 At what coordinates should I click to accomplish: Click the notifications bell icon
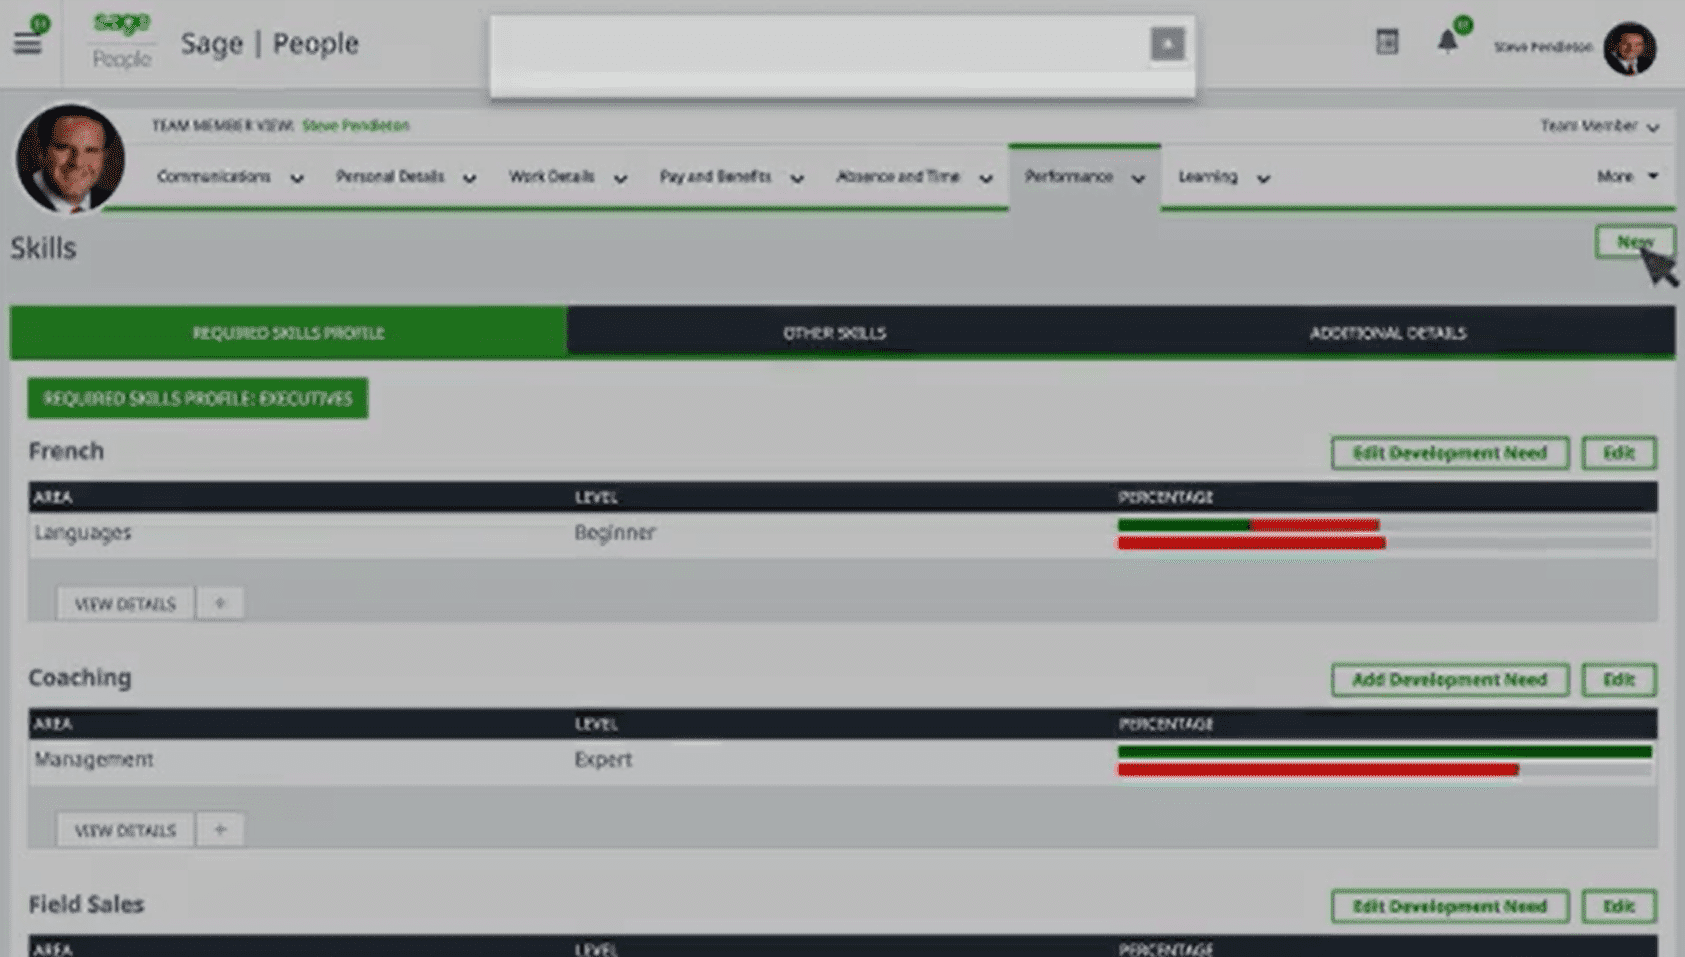(x=1447, y=42)
